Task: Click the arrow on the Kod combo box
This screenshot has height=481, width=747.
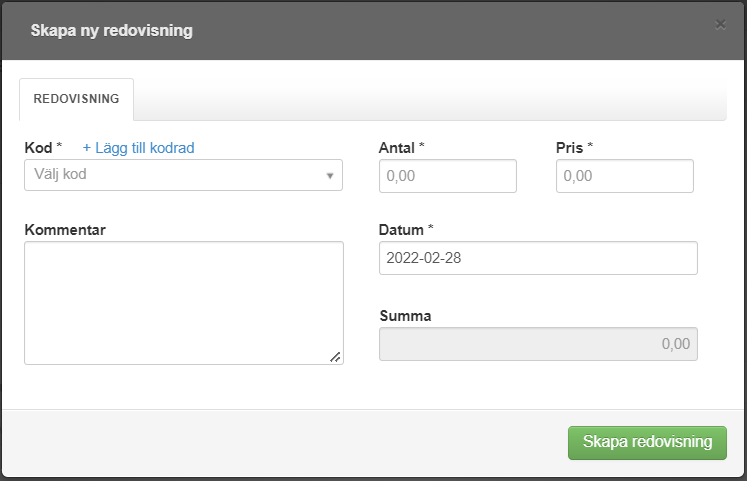Action: click(330, 176)
